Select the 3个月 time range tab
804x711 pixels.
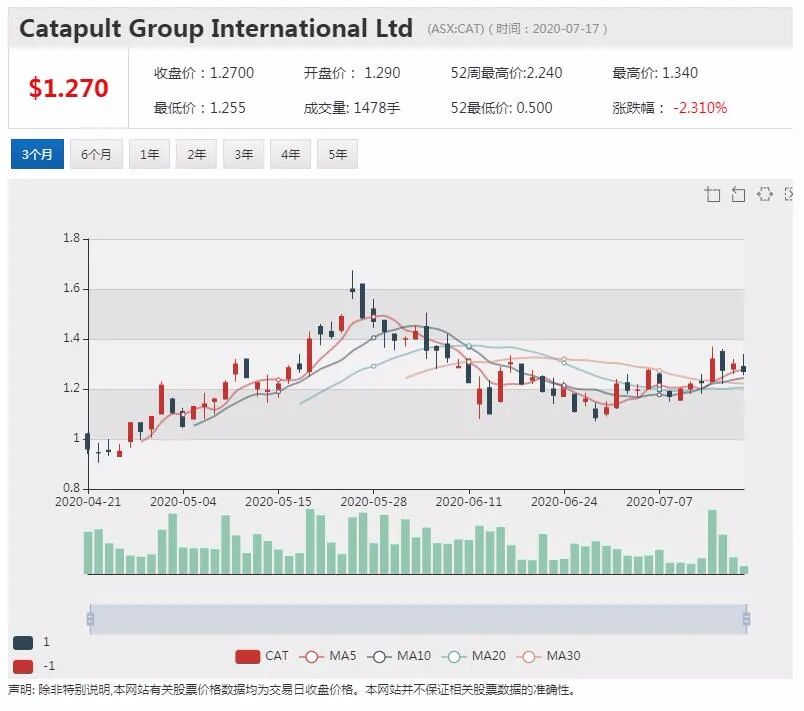[37, 154]
